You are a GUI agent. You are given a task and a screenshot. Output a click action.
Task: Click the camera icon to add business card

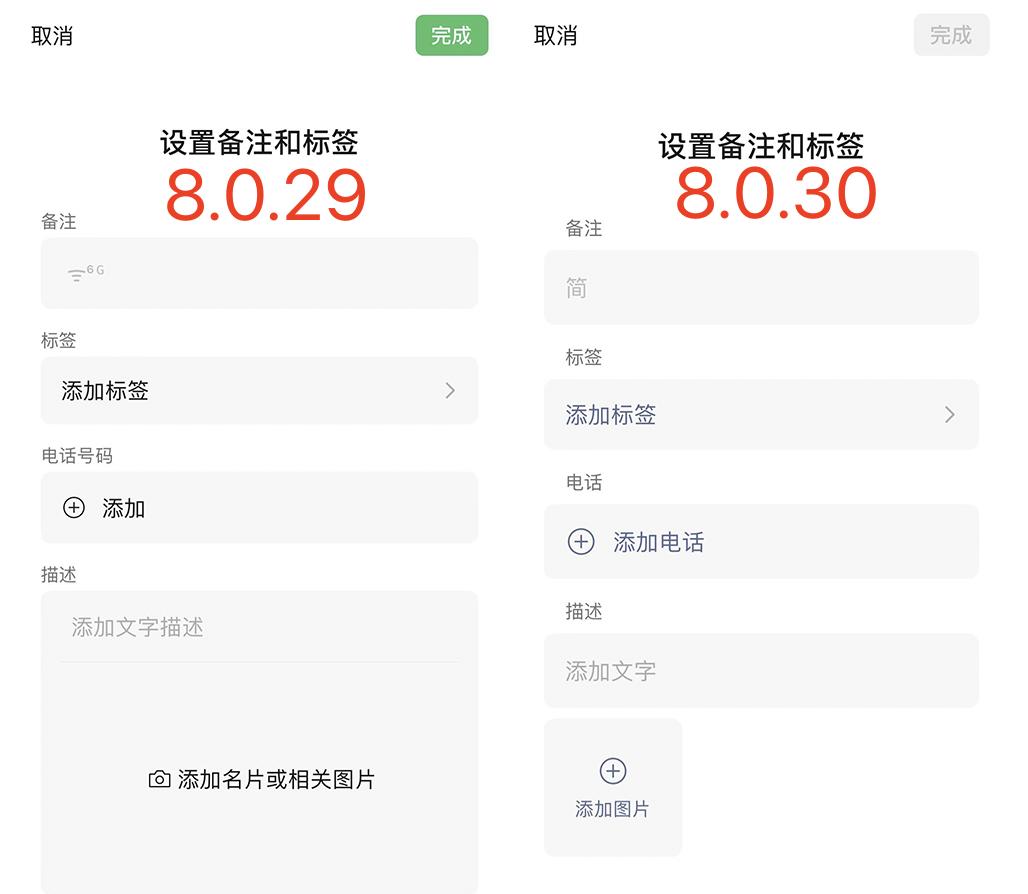157,780
